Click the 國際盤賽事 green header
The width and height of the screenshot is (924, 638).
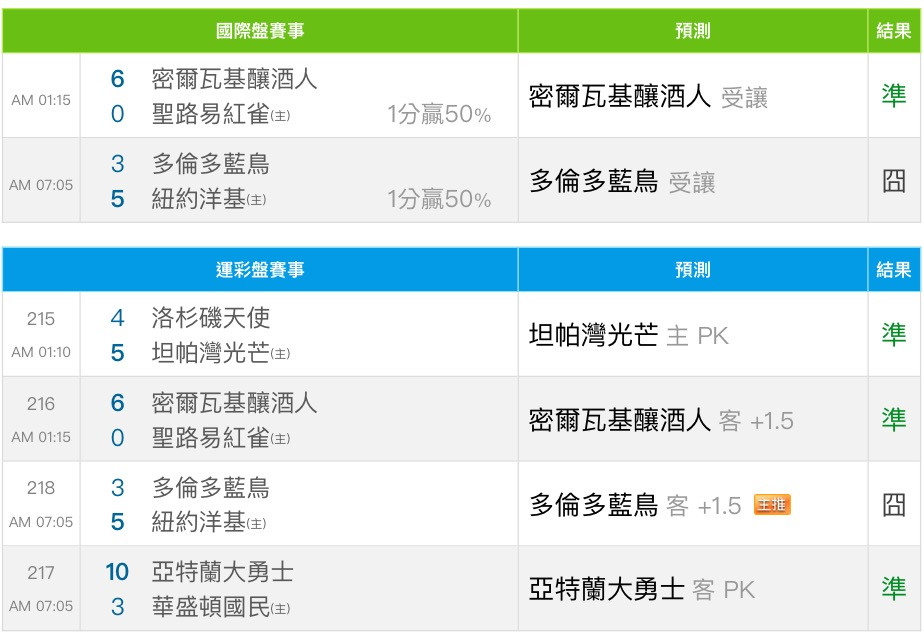tap(260, 31)
